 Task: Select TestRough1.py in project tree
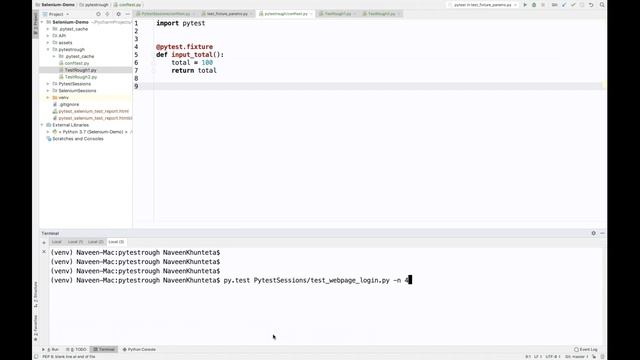pos(80,70)
